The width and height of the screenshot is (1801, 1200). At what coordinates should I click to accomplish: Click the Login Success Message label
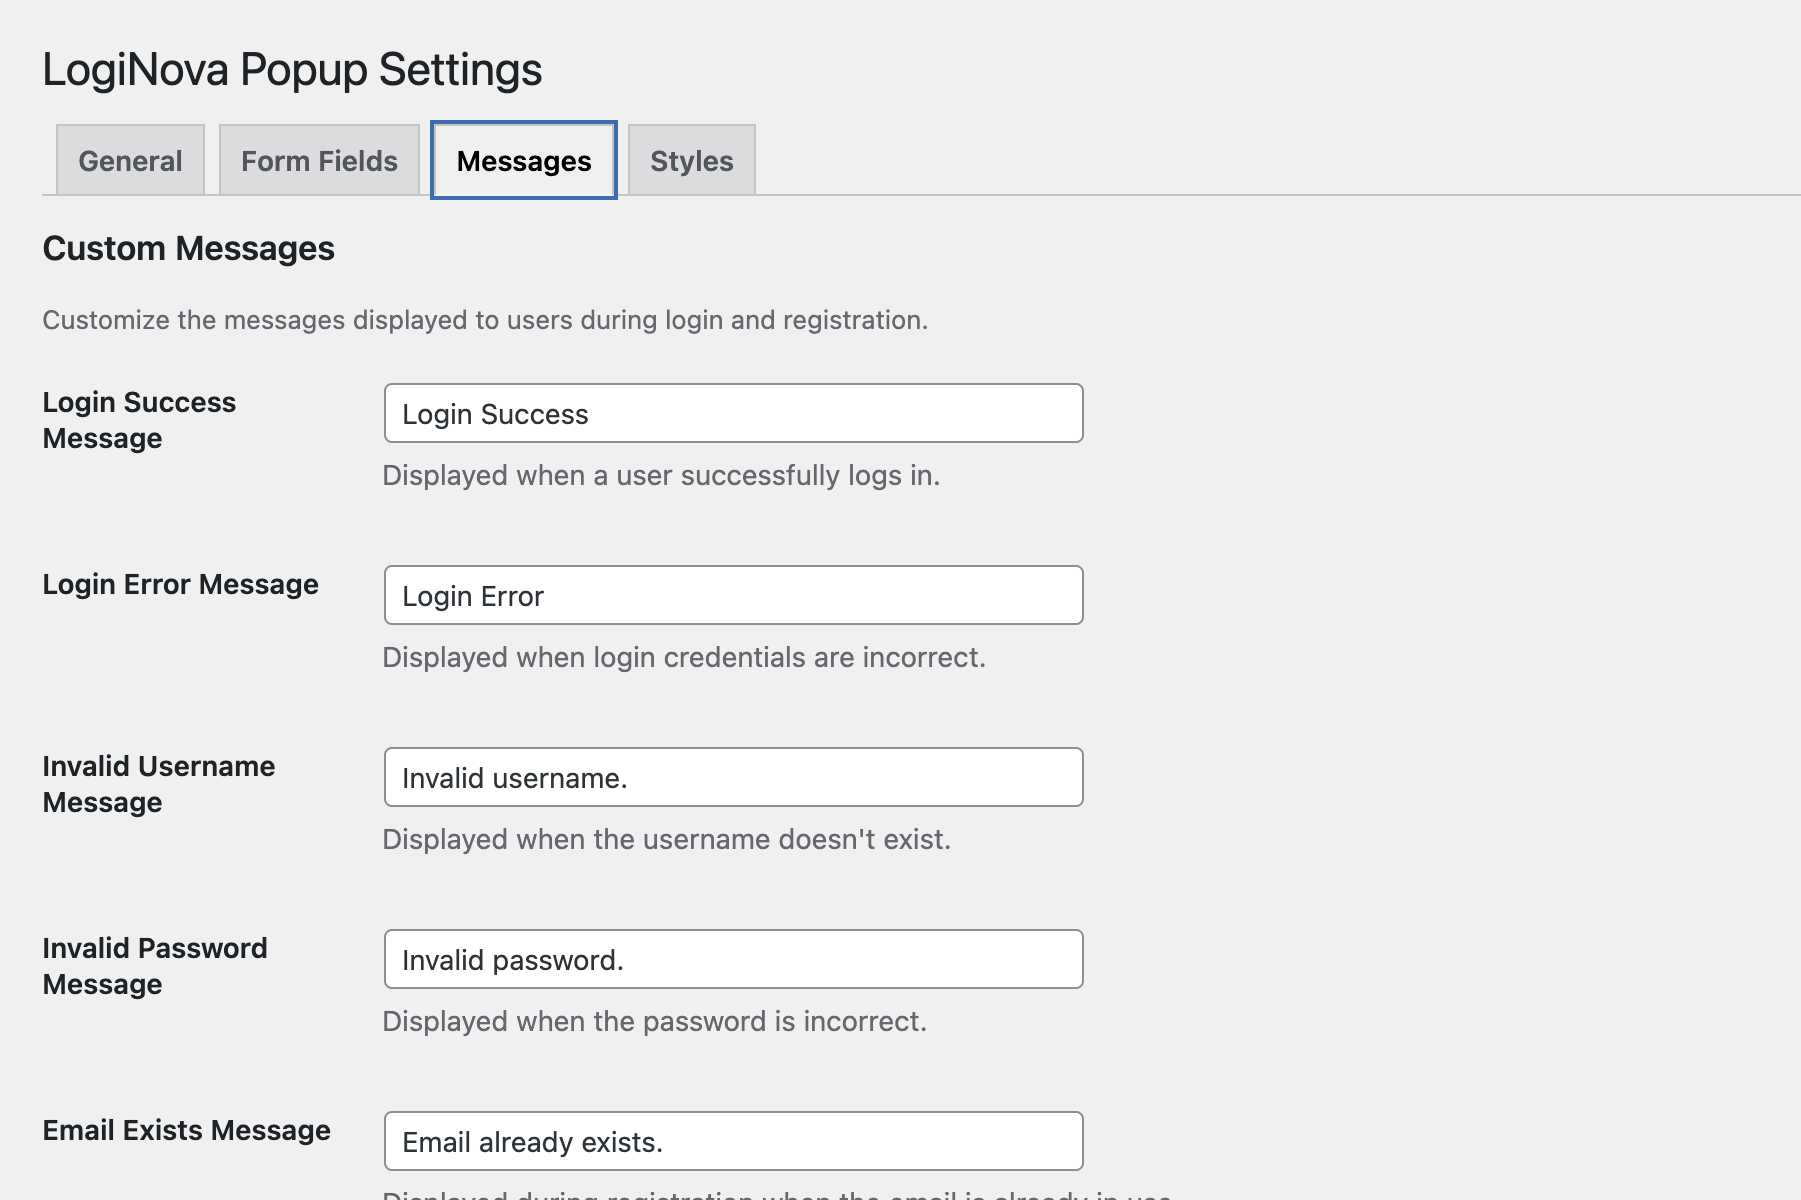click(x=139, y=419)
